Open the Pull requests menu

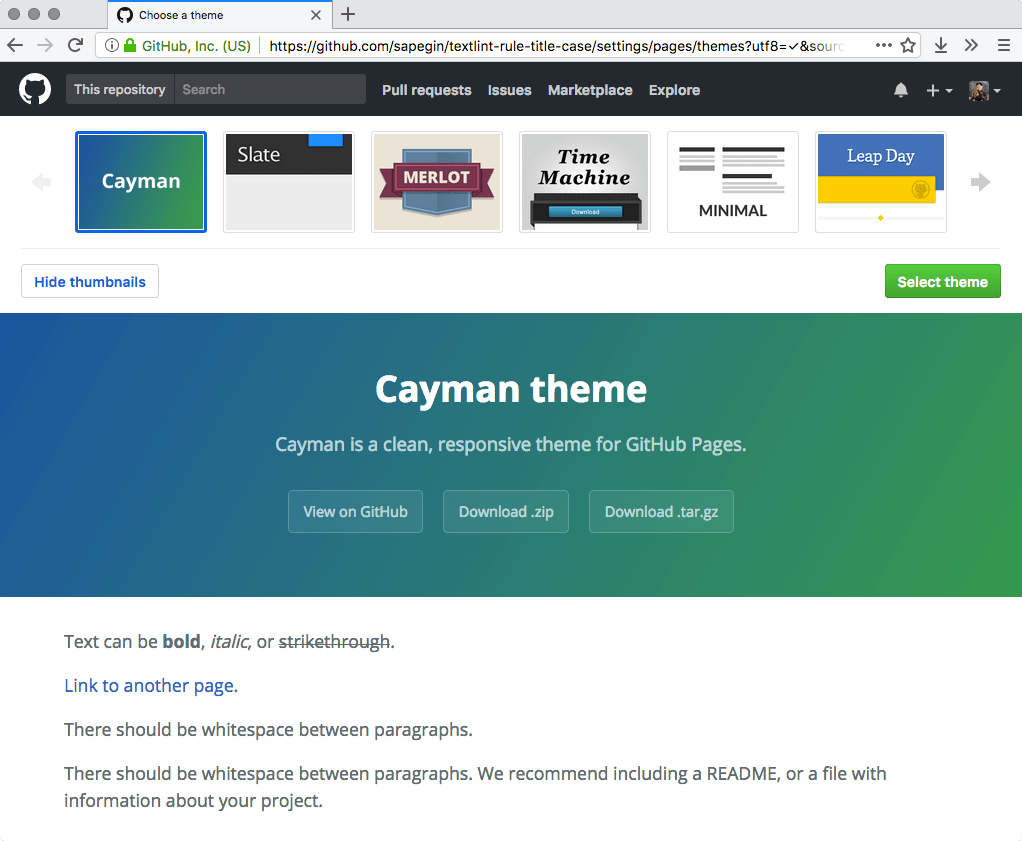point(426,90)
